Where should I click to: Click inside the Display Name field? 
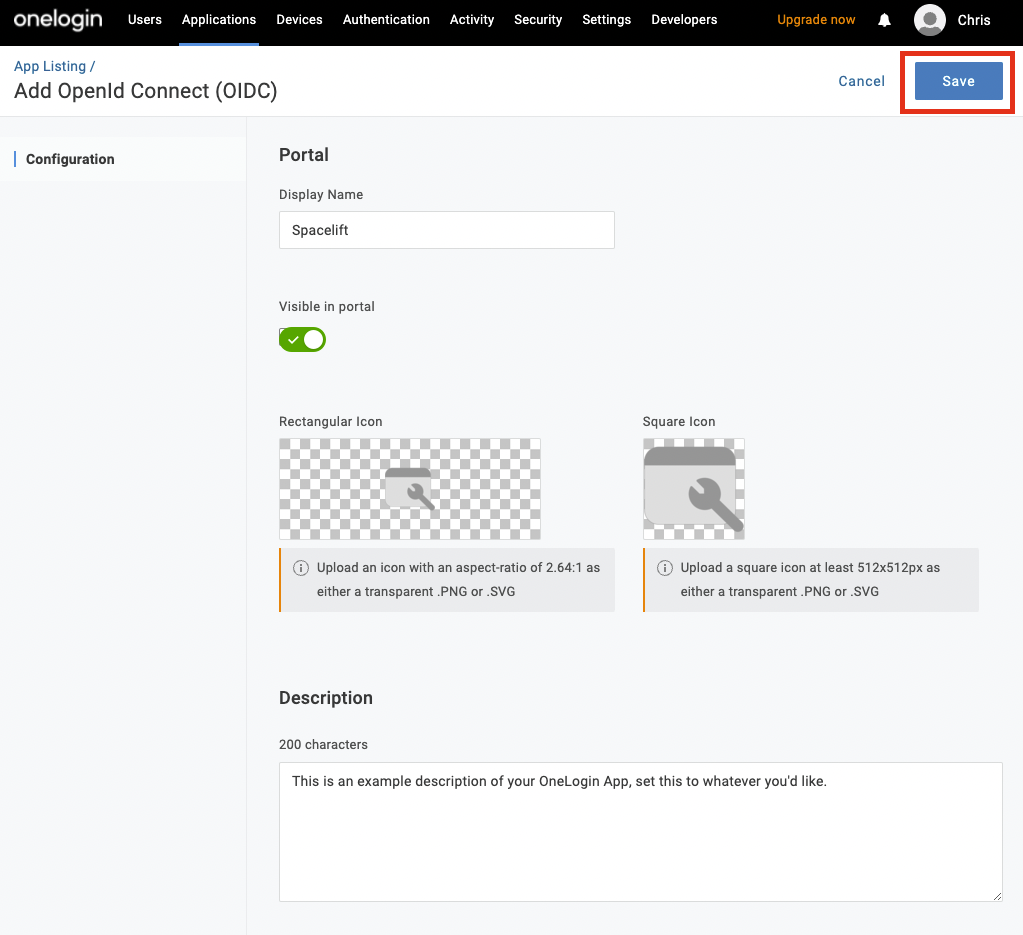(x=446, y=229)
